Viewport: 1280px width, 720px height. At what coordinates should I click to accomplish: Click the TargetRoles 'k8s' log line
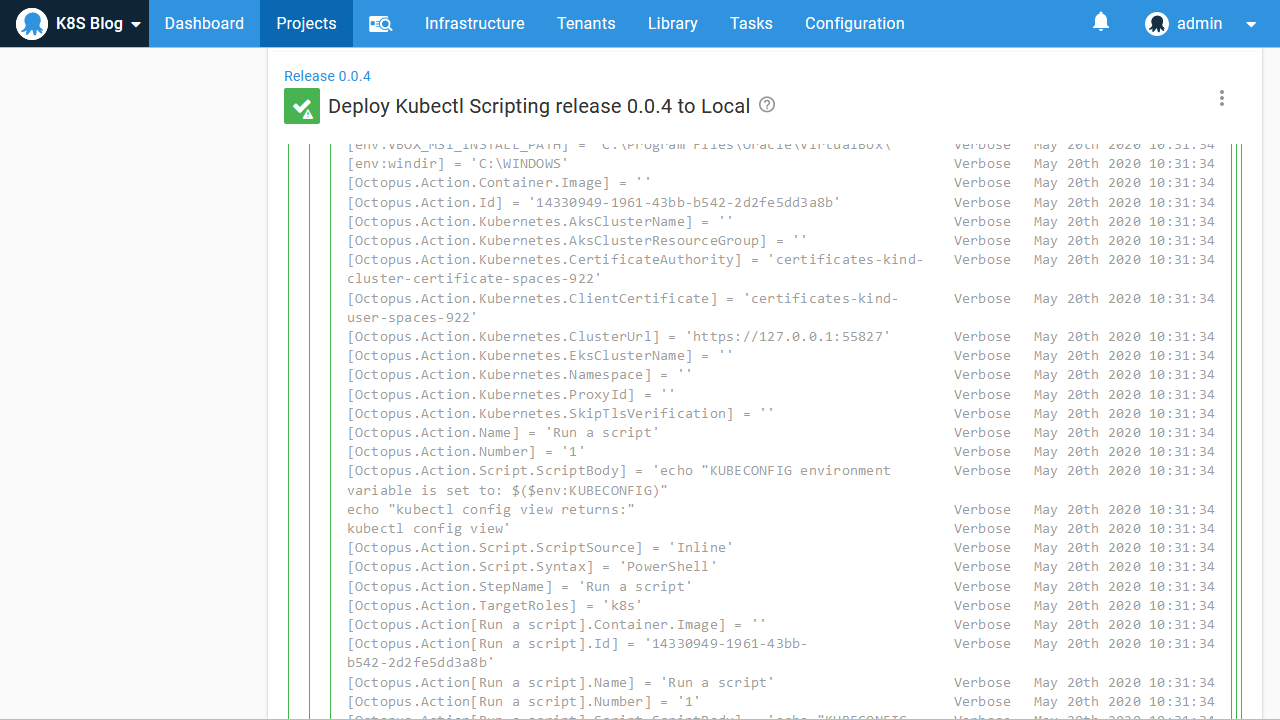(494, 606)
